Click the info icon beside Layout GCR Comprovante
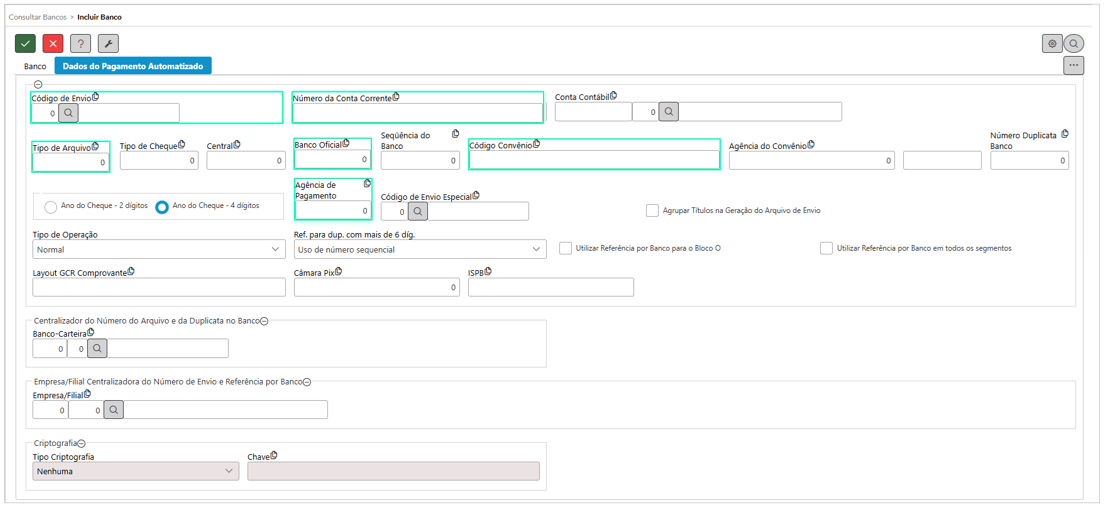This screenshot has width=1105, height=505. 130,270
